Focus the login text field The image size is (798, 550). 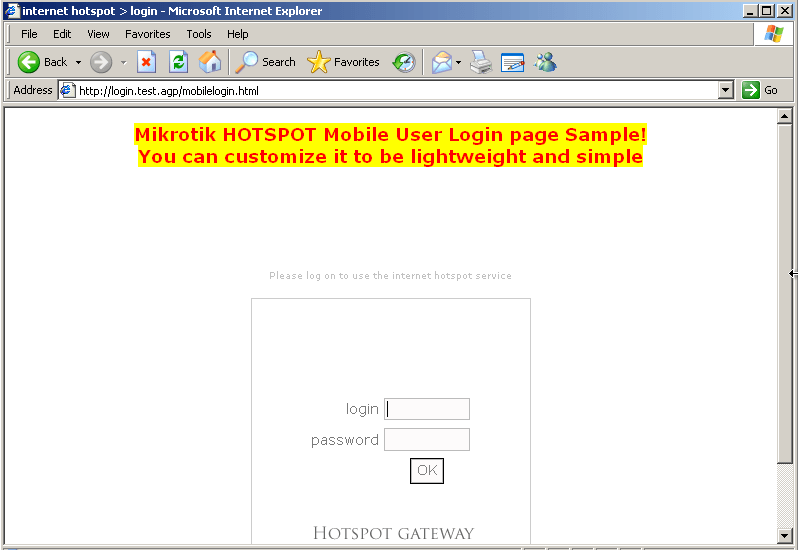click(427, 409)
